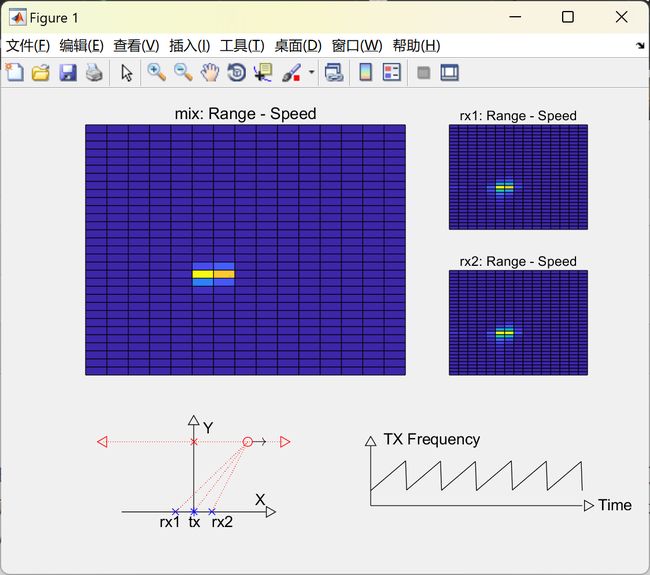650x575 pixels.
Task: Open the 查看(V) menu
Action: (x=136, y=46)
